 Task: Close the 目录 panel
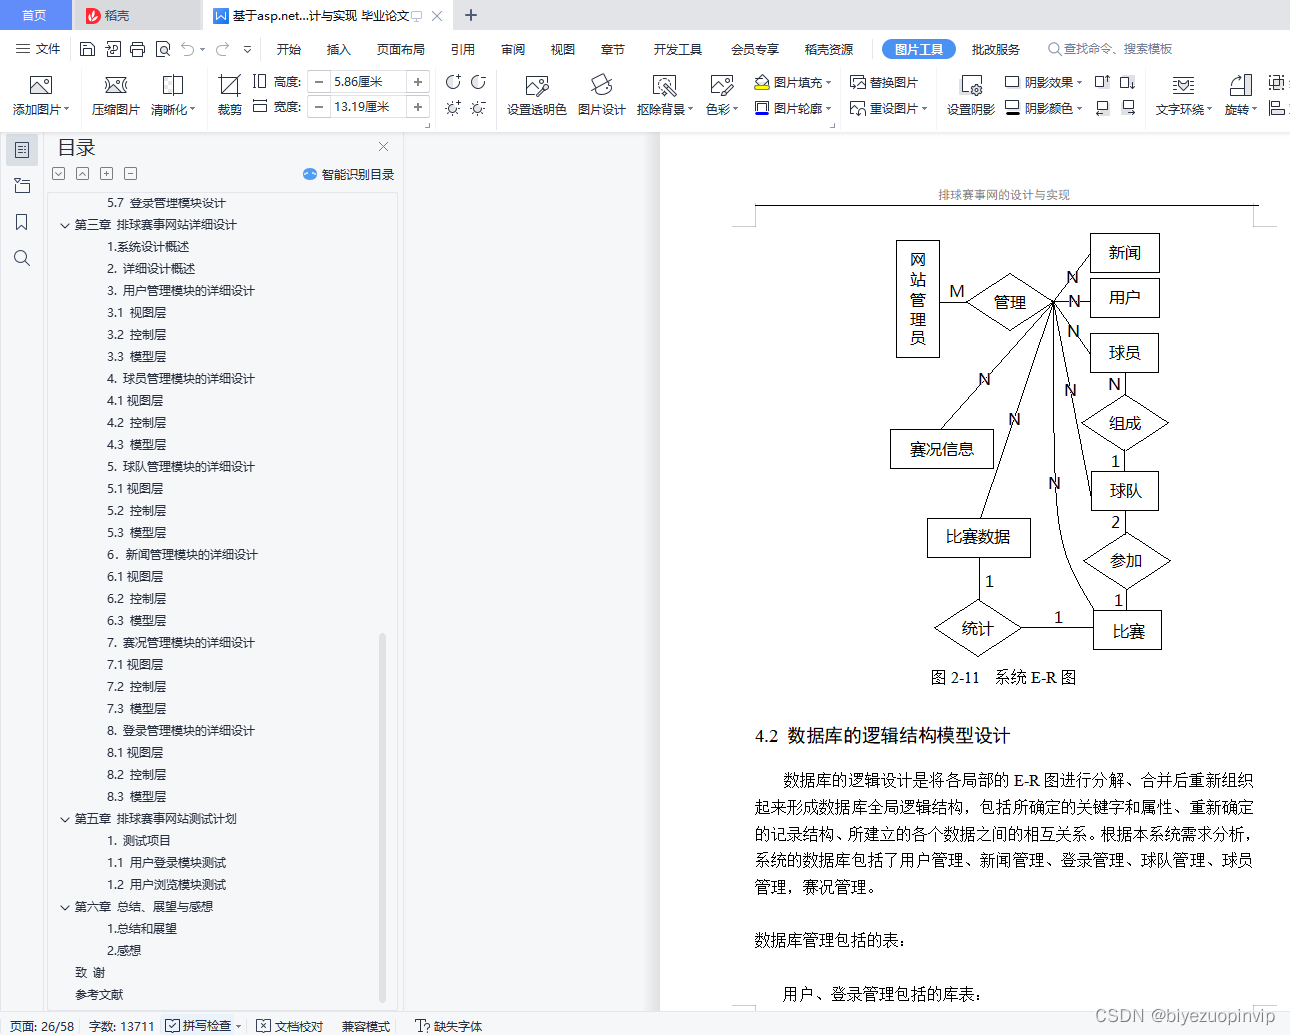383,147
